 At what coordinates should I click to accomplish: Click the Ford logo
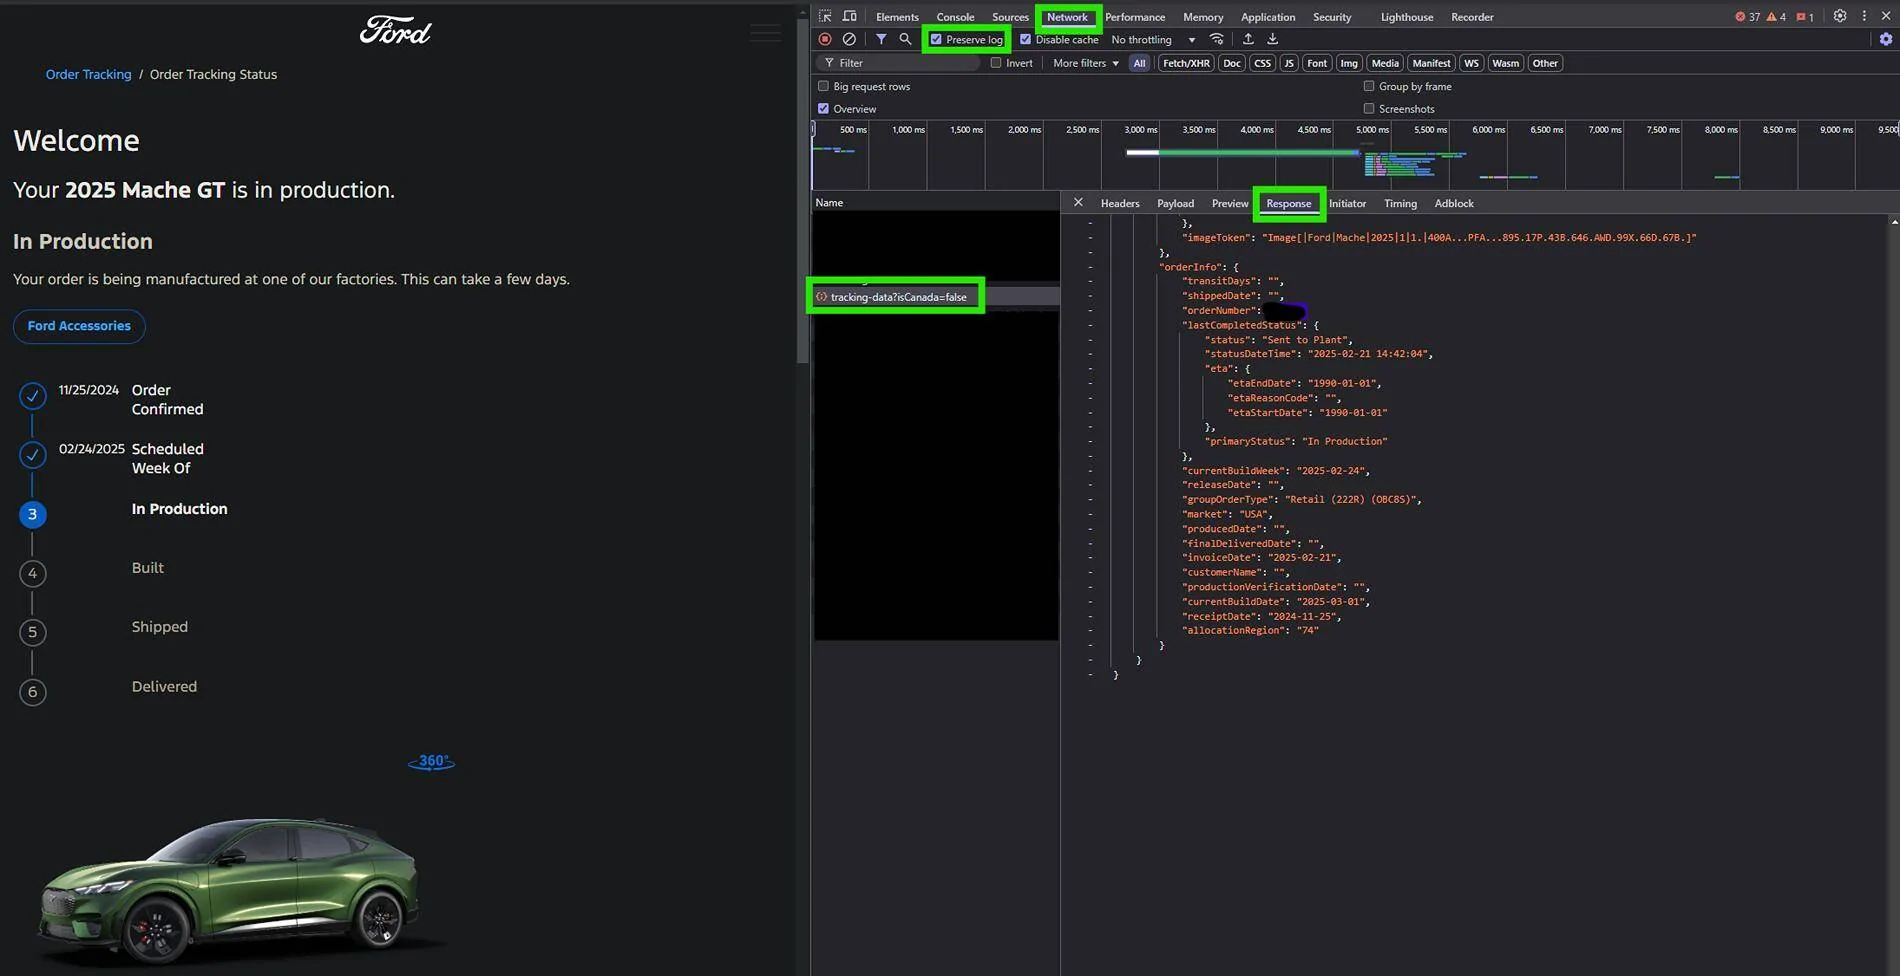(395, 30)
